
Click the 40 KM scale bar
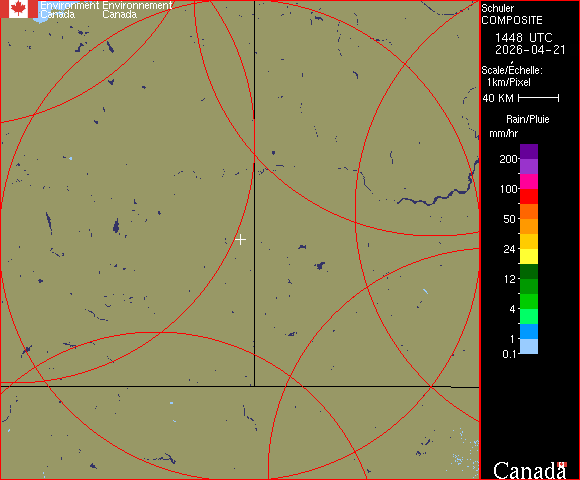tap(539, 98)
